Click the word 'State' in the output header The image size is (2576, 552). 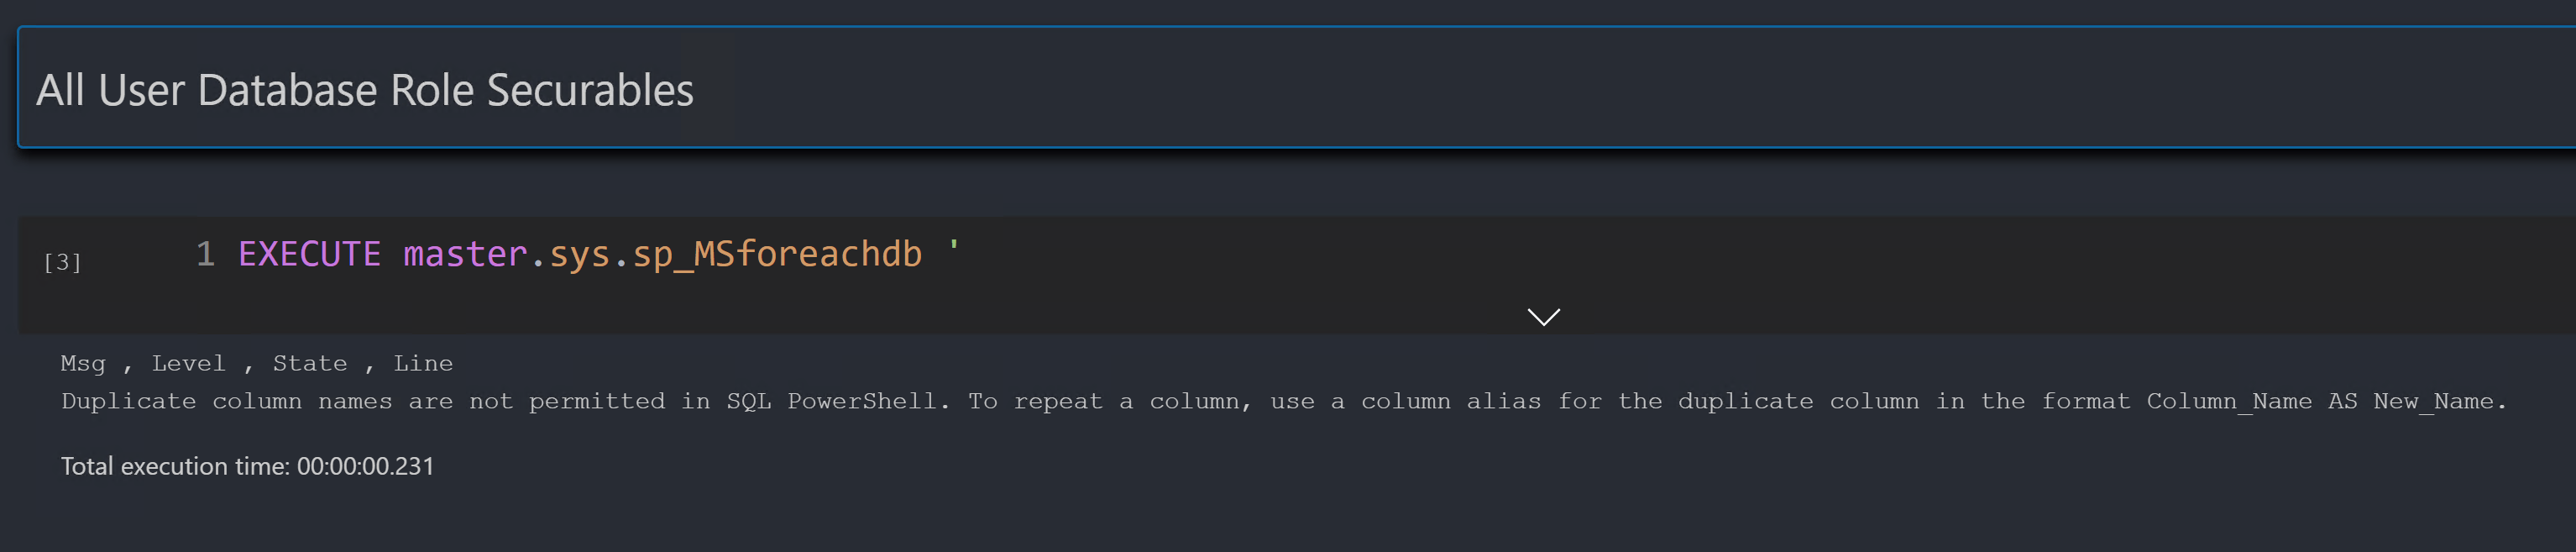click(x=310, y=363)
